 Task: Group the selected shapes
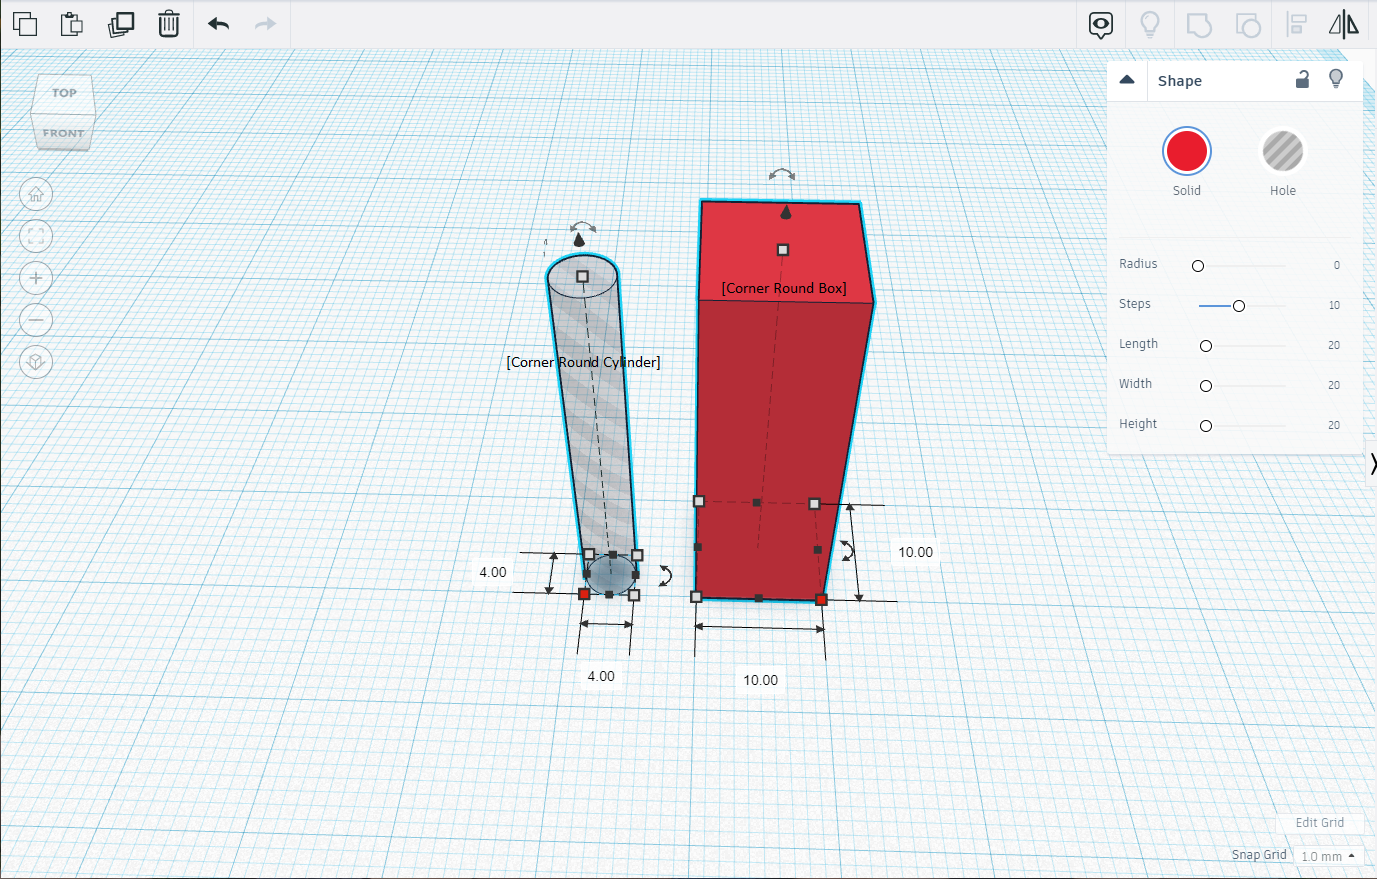point(1198,24)
